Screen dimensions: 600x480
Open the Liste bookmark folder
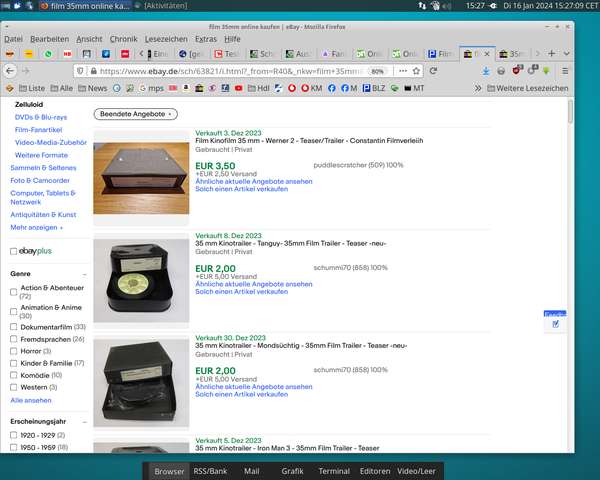tap(33, 88)
